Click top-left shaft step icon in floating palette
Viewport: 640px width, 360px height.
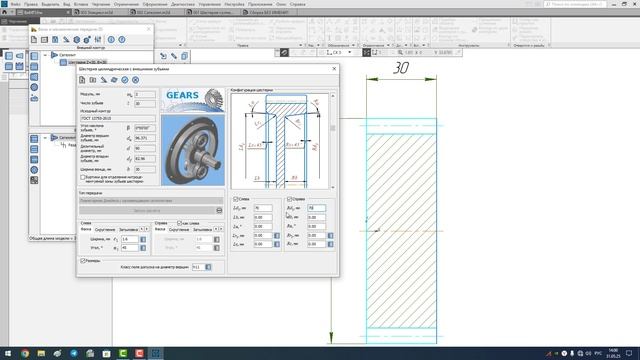9,56
